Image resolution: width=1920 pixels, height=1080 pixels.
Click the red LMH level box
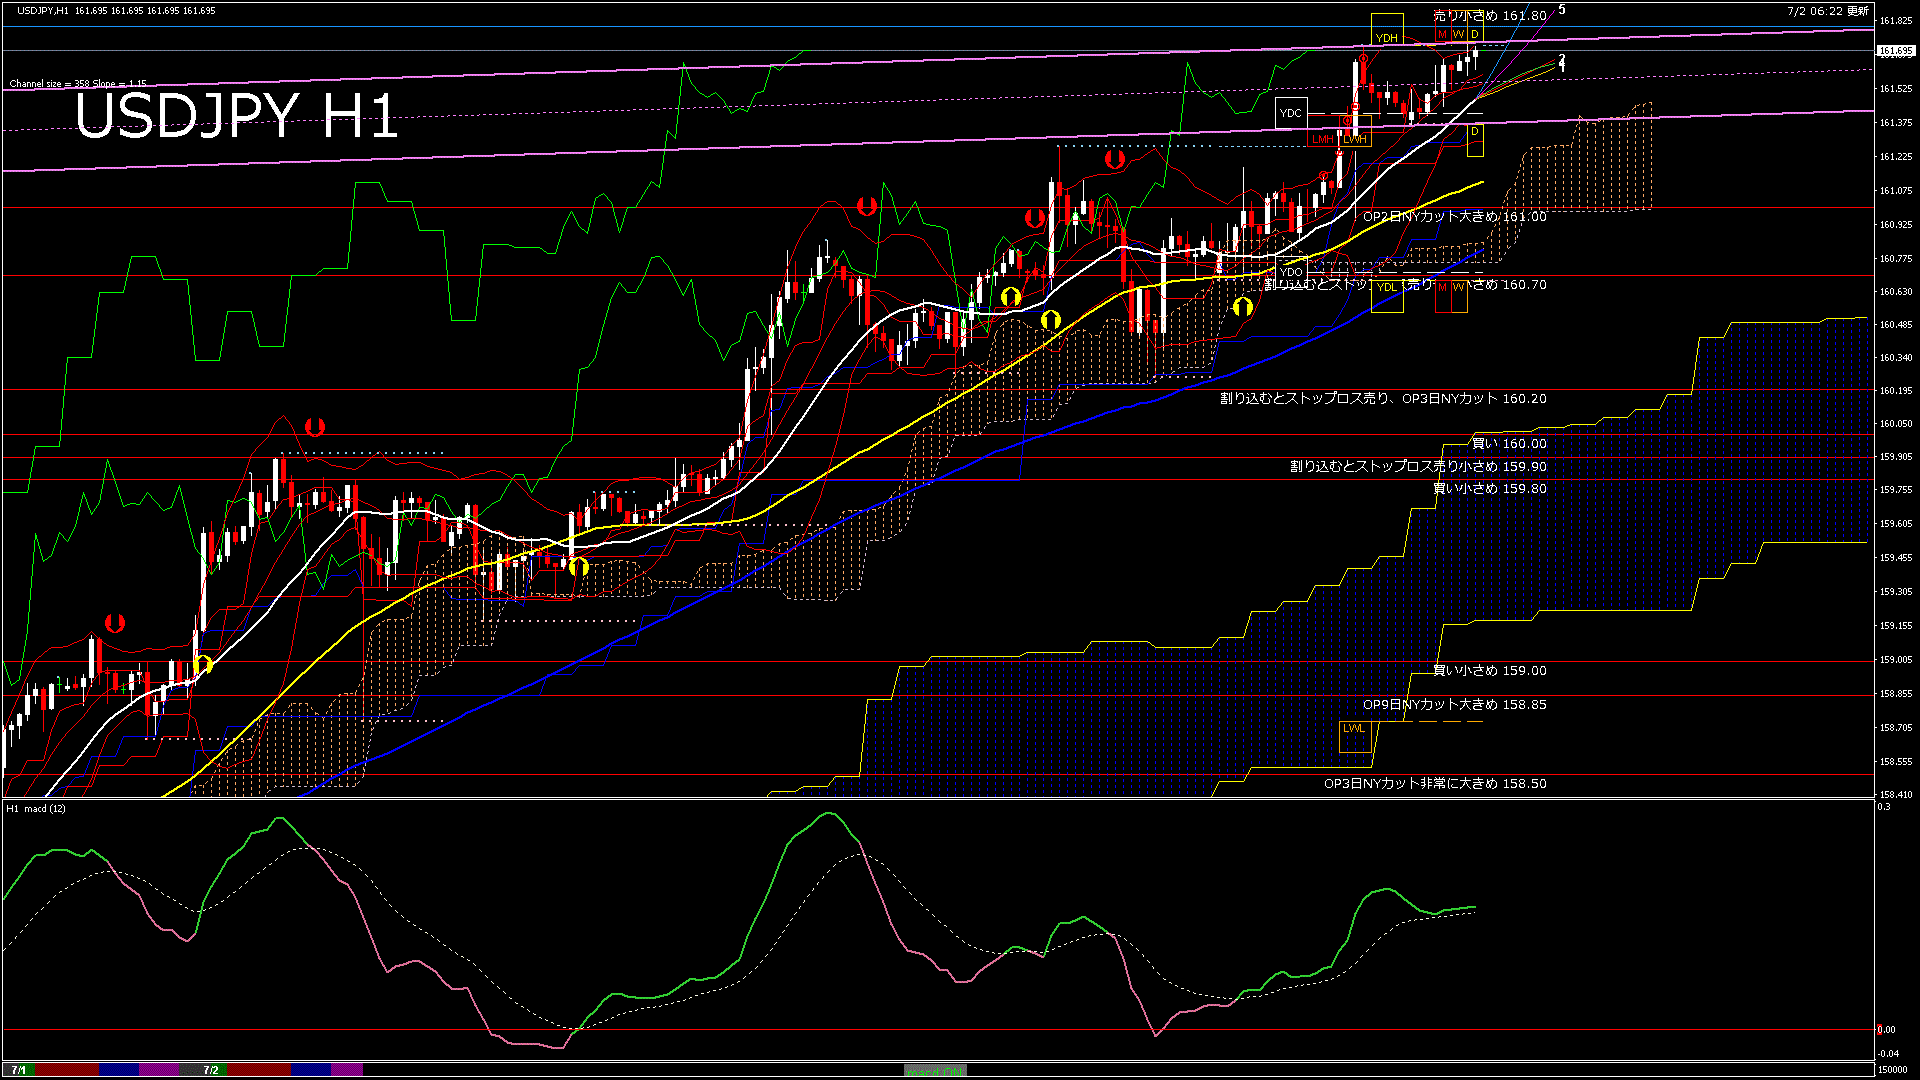[1323, 139]
